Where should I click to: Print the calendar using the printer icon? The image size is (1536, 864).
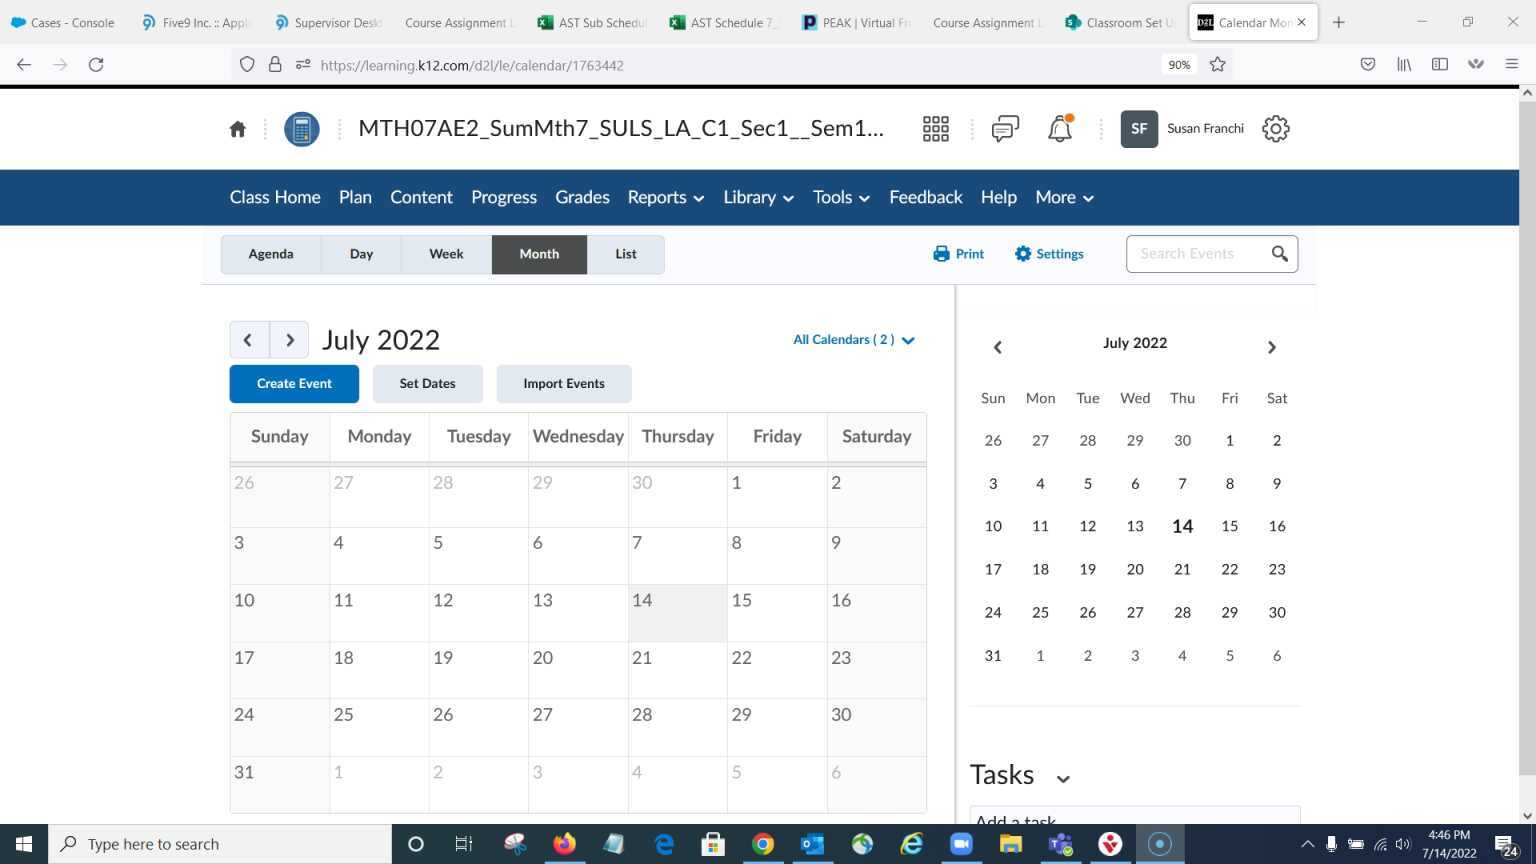point(940,253)
